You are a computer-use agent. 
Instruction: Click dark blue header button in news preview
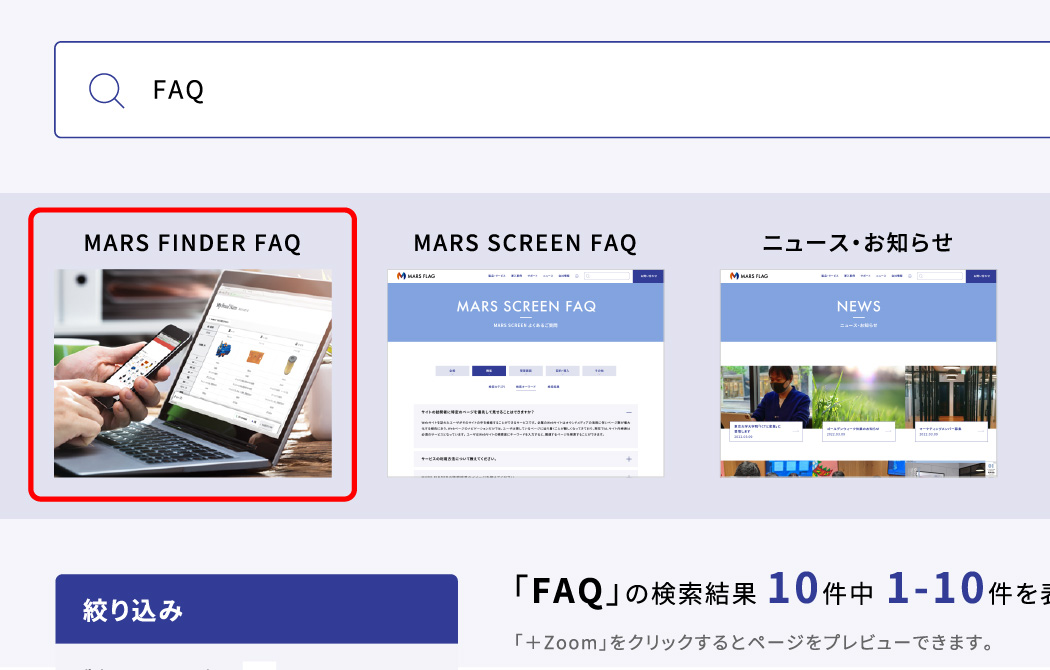tap(981, 276)
